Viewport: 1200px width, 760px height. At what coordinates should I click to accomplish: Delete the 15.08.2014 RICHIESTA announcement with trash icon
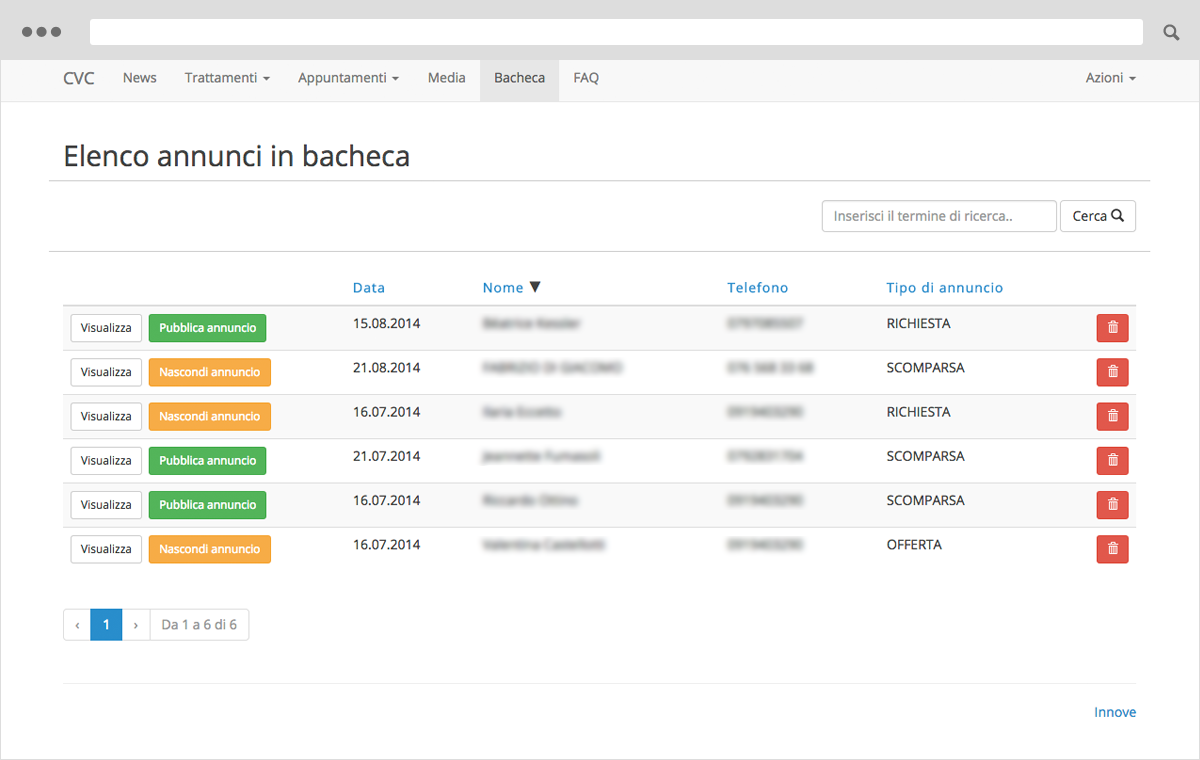point(1112,328)
